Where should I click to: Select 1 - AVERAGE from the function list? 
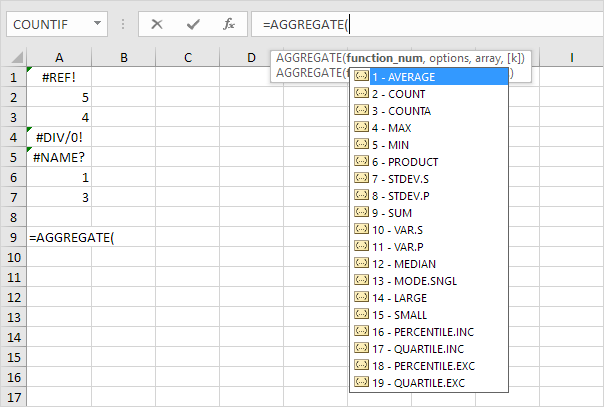click(x=429, y=77)
